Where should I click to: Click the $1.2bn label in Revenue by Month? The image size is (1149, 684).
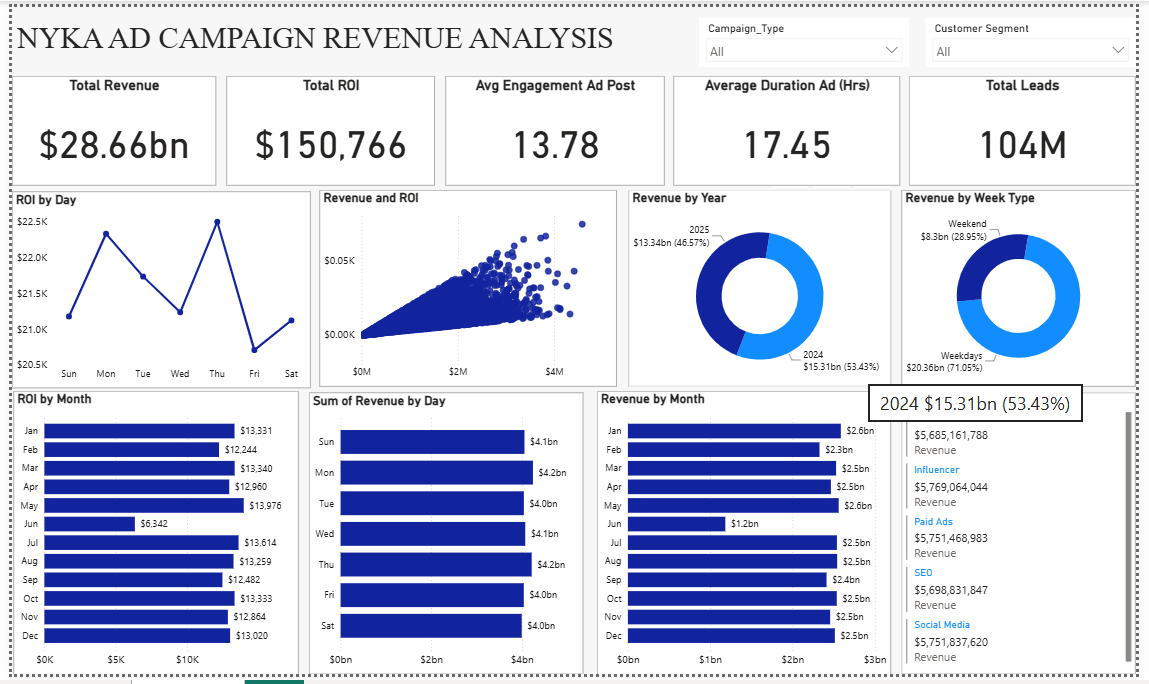coord(745,523)
